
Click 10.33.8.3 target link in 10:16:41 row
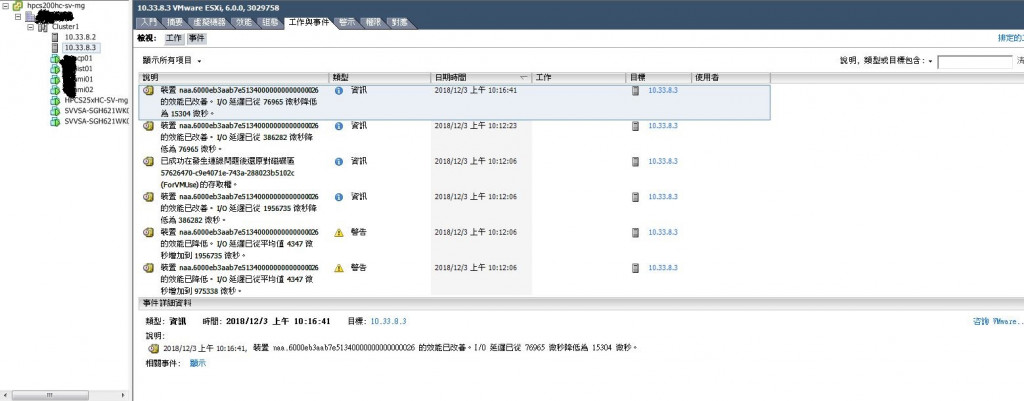pos(663,90)
